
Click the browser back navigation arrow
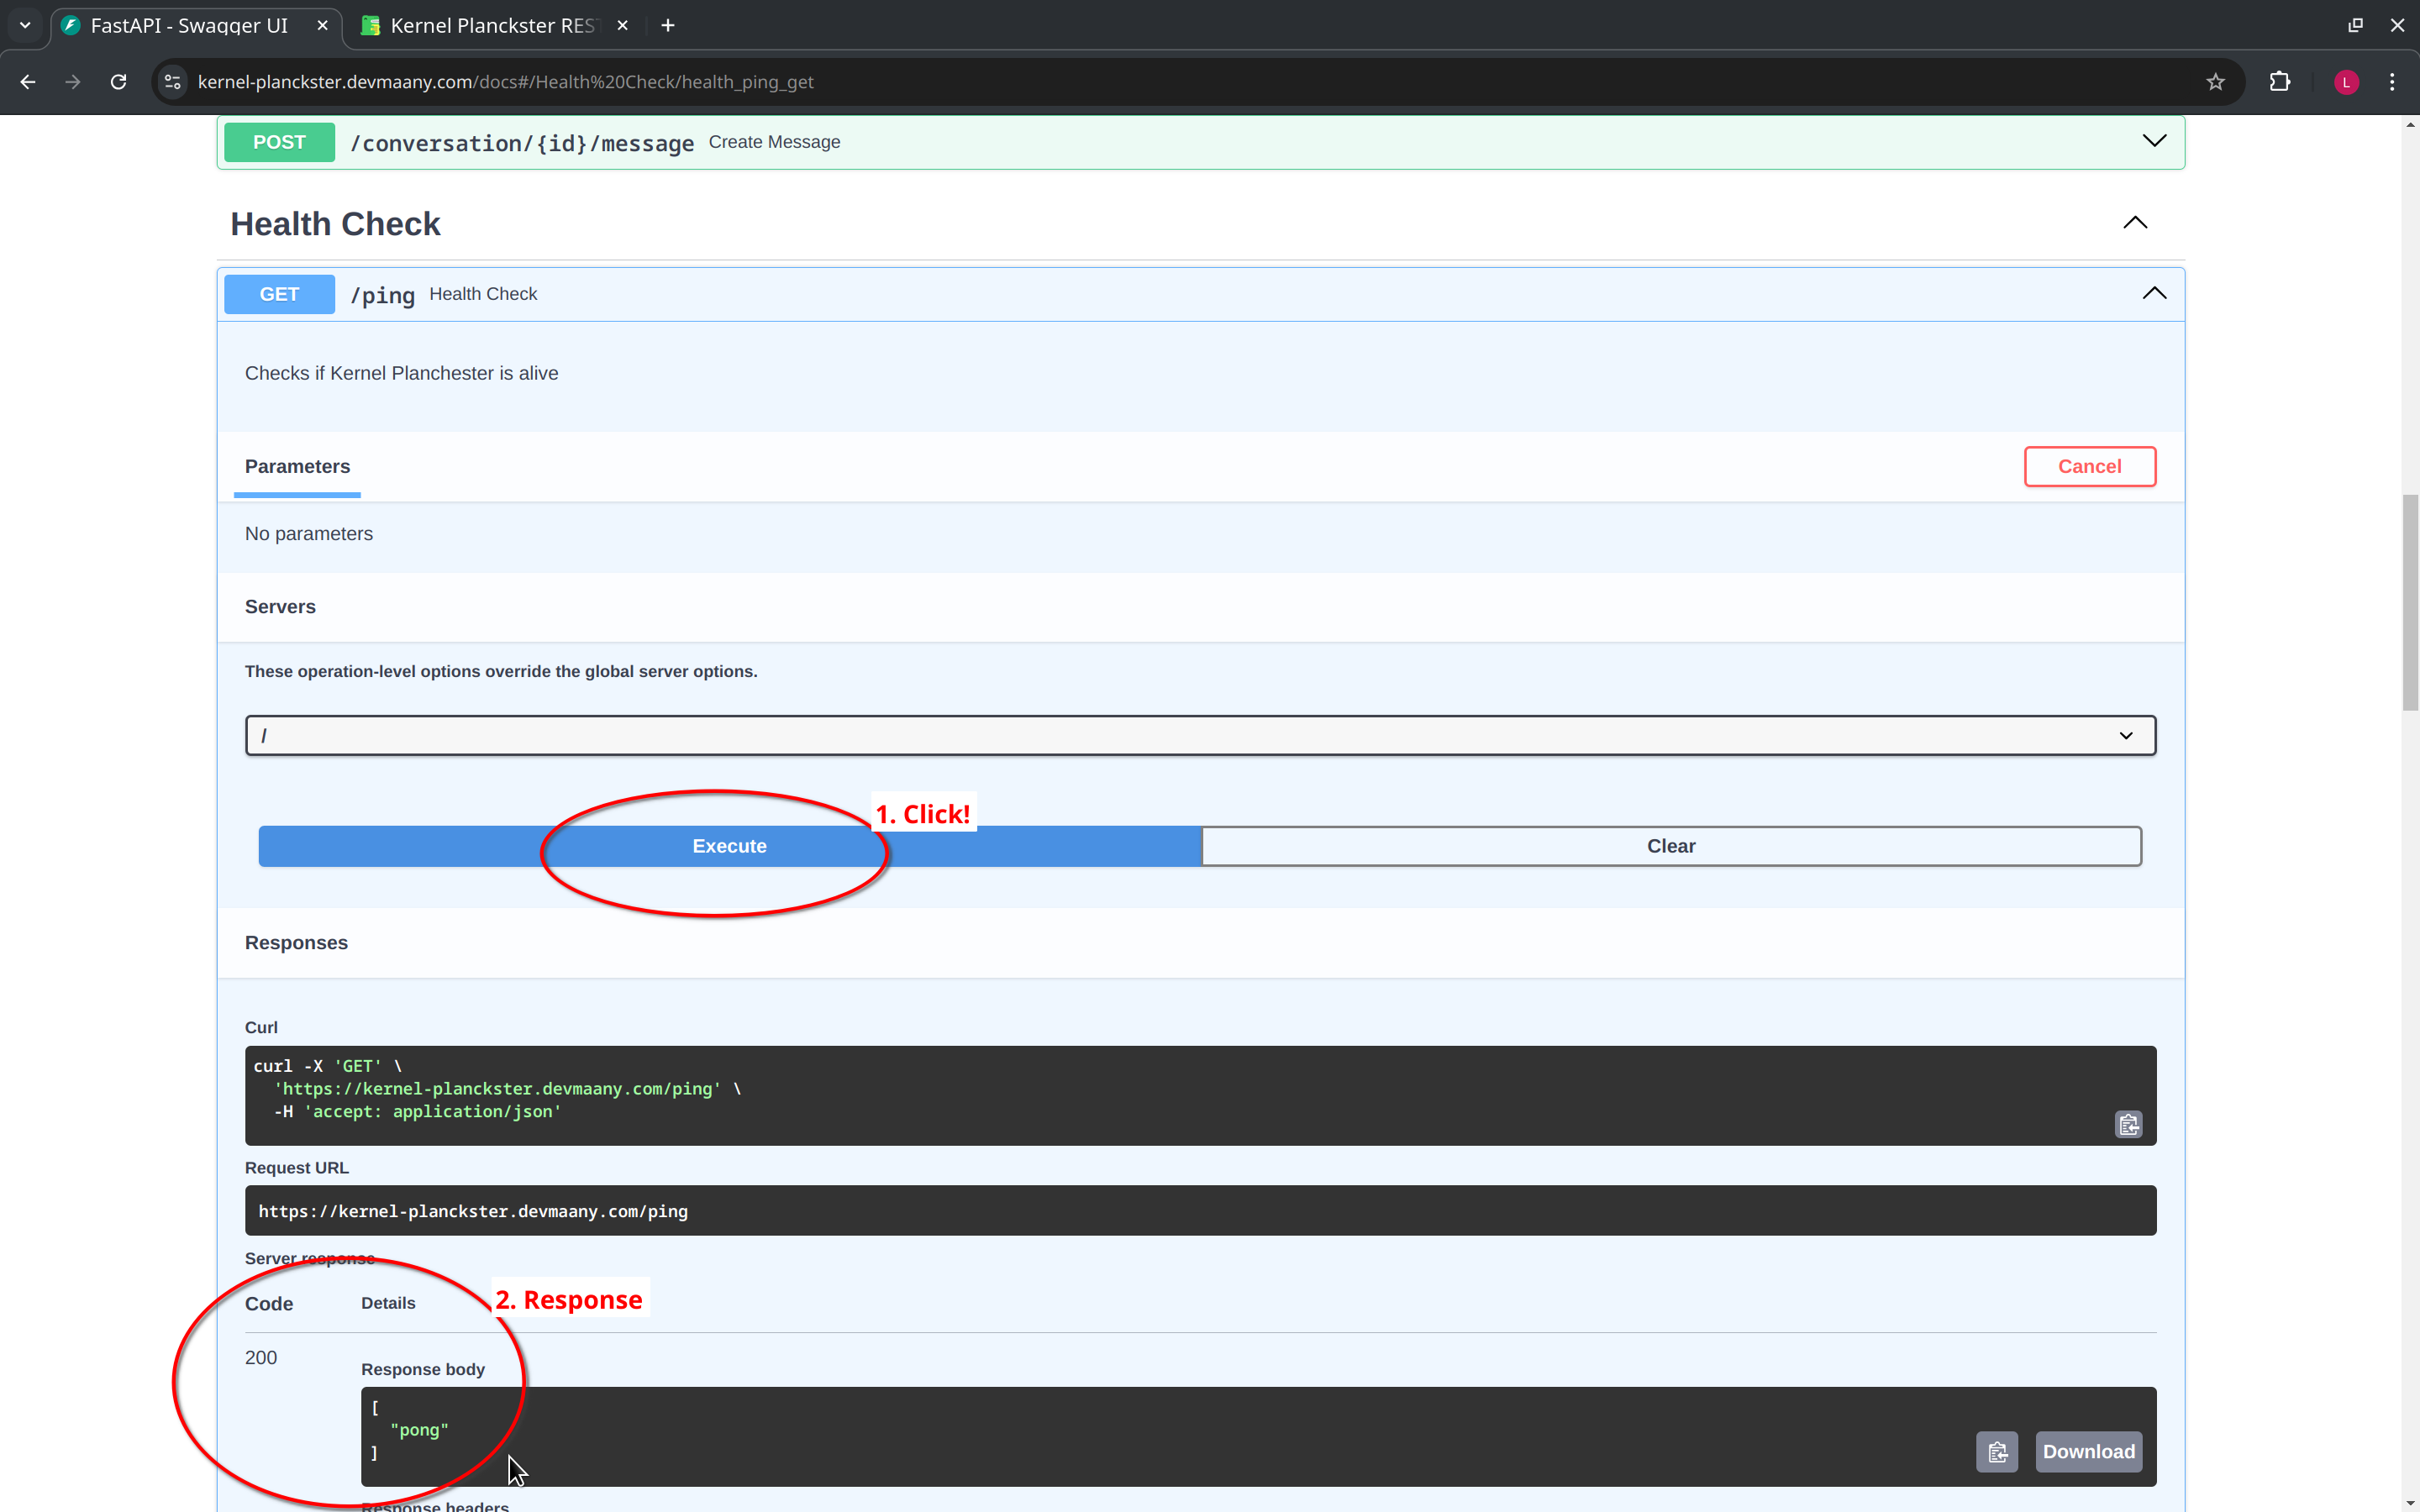click(x=26, y=81)
